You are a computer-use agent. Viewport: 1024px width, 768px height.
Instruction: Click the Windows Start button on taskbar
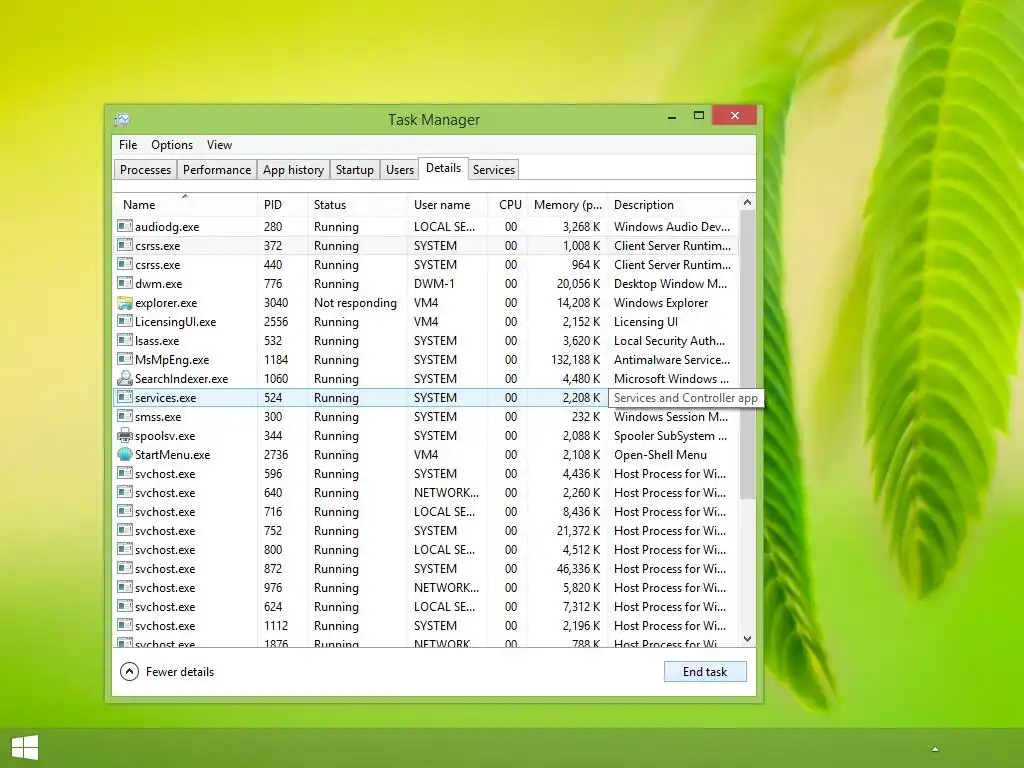click(x=25, y=747)
